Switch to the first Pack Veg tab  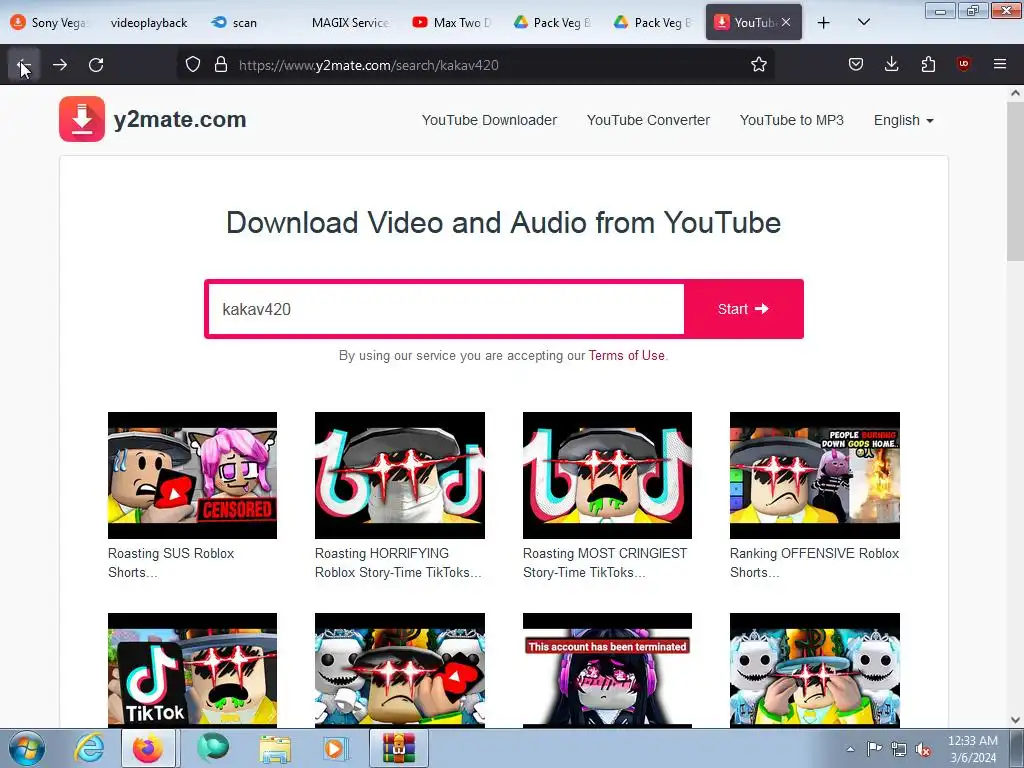pyautogui.click(x=552, y=23)
